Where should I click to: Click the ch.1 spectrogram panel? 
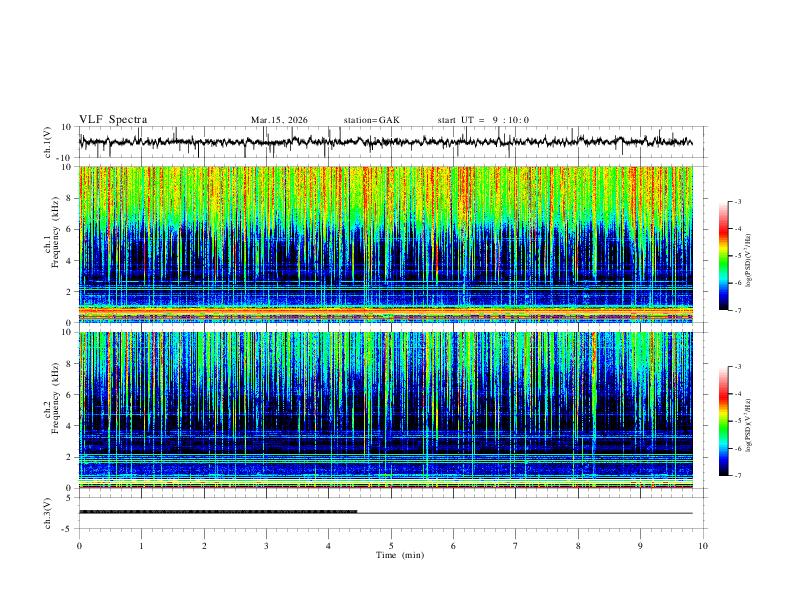[x=386, y=244]
